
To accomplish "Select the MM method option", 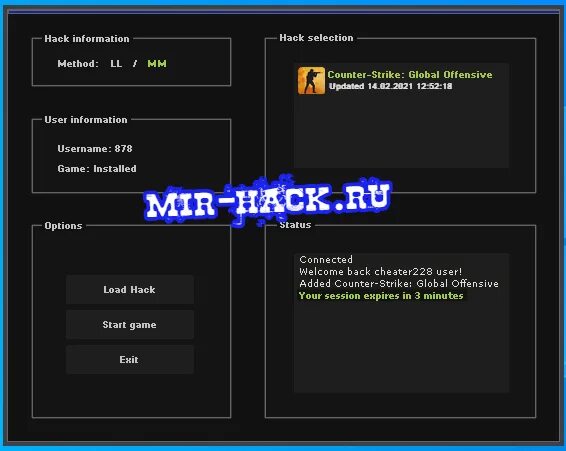I will [157, 64].
